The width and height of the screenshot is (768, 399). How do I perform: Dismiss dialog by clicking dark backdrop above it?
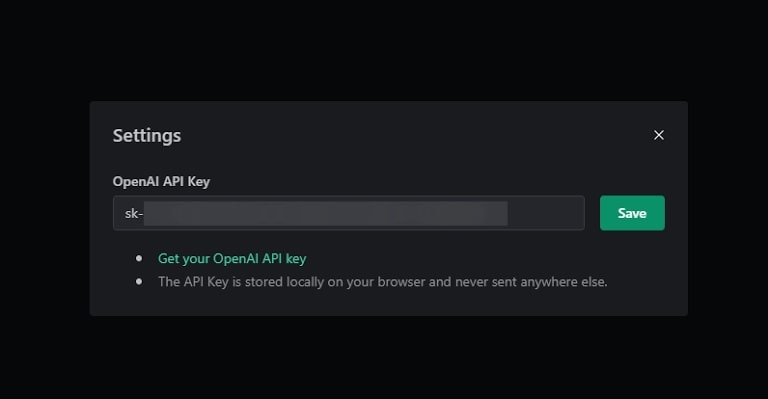(x=384, y=49)
